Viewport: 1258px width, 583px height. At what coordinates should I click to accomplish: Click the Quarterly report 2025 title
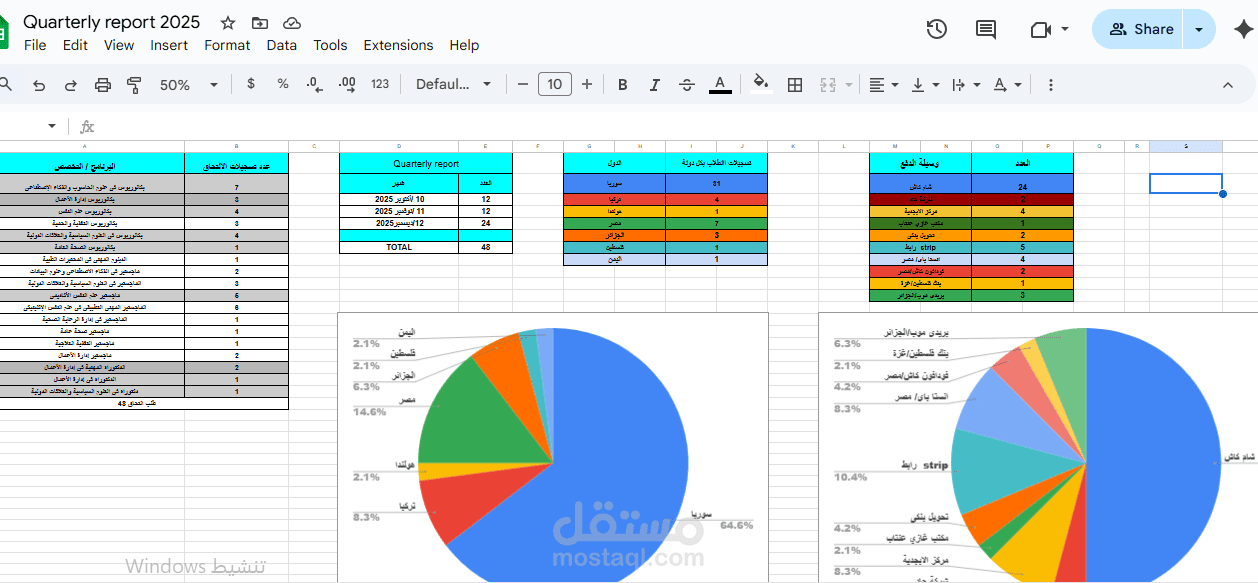[112, 22]
